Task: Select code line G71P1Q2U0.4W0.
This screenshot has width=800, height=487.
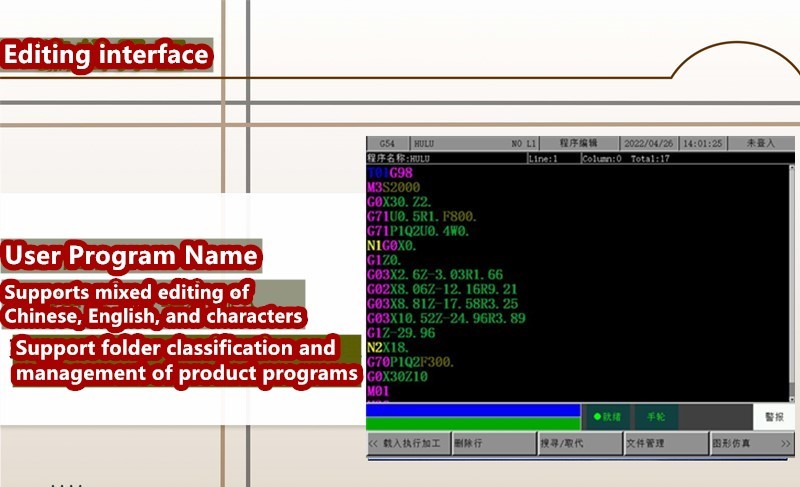Action: point(418,231)
